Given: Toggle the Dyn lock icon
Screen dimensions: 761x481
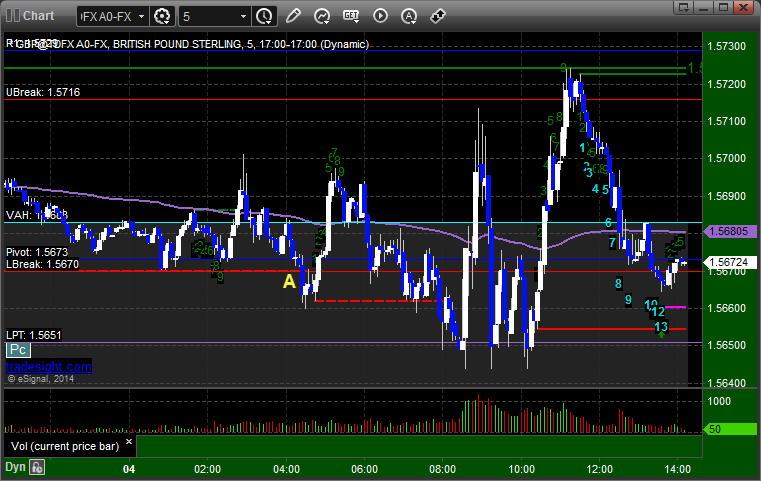Looking at the screenshot, I should [x=37, y=467].
